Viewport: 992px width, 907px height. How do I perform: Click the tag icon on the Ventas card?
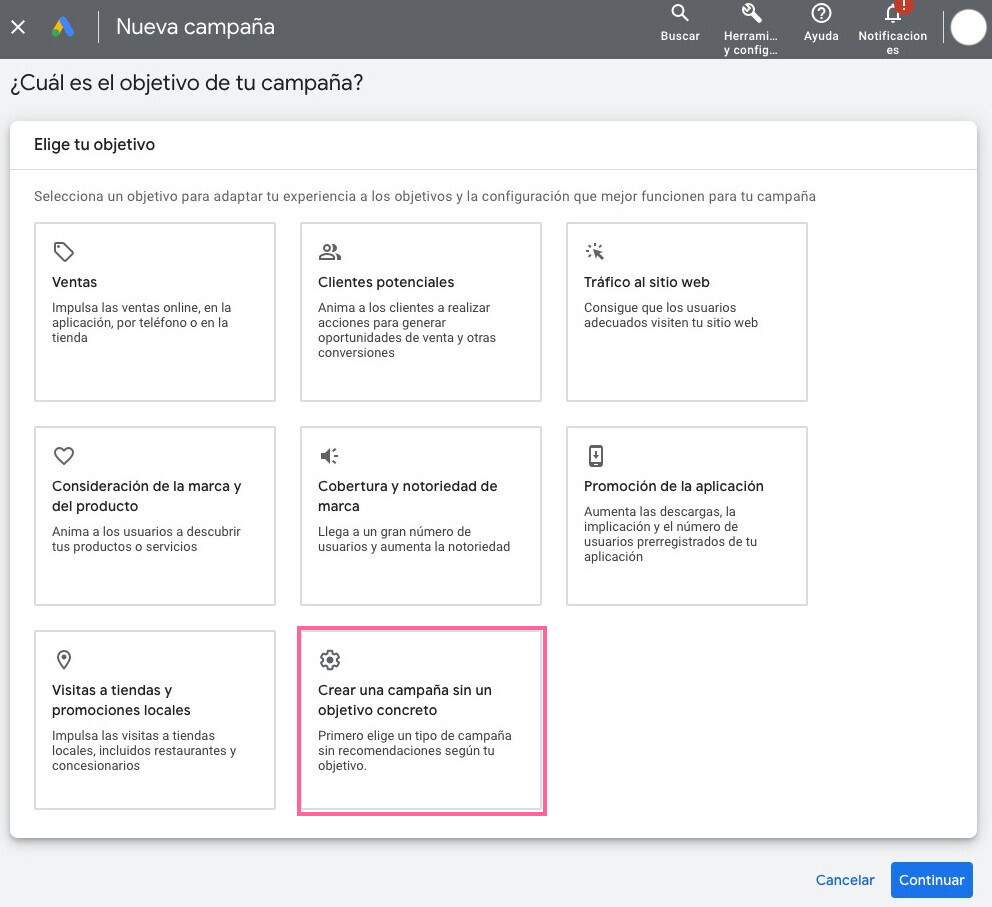(63, 251)
